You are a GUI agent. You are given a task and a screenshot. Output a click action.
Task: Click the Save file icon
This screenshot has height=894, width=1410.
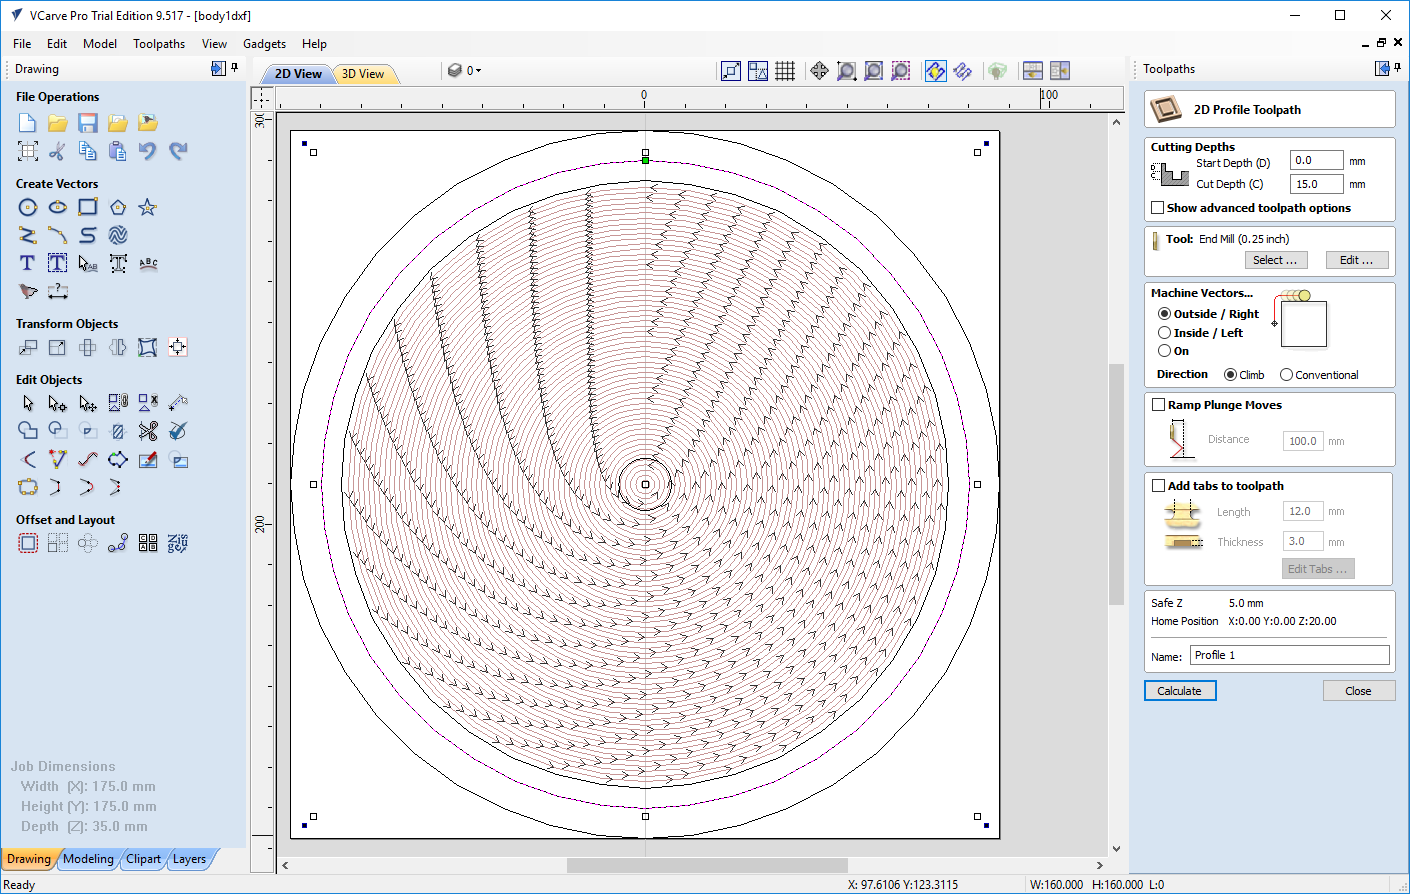[x=88, y=123]
